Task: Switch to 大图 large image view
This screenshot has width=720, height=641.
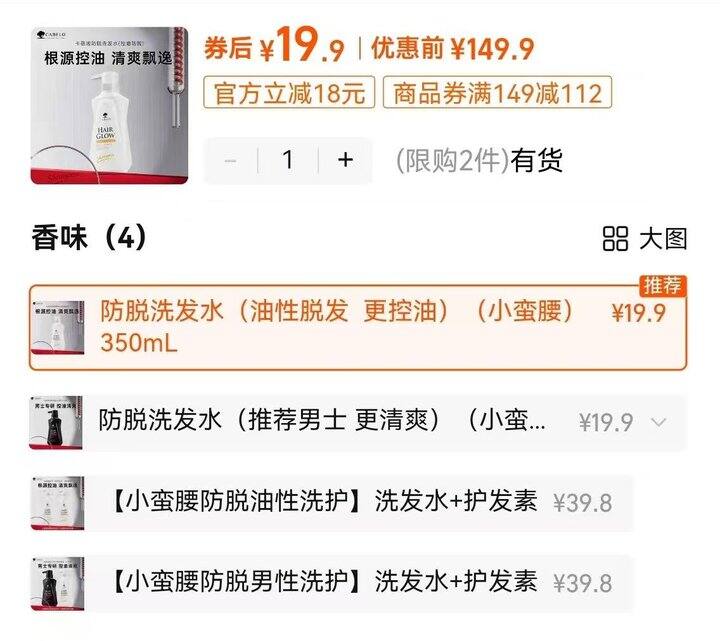Action: coord(663,239)
